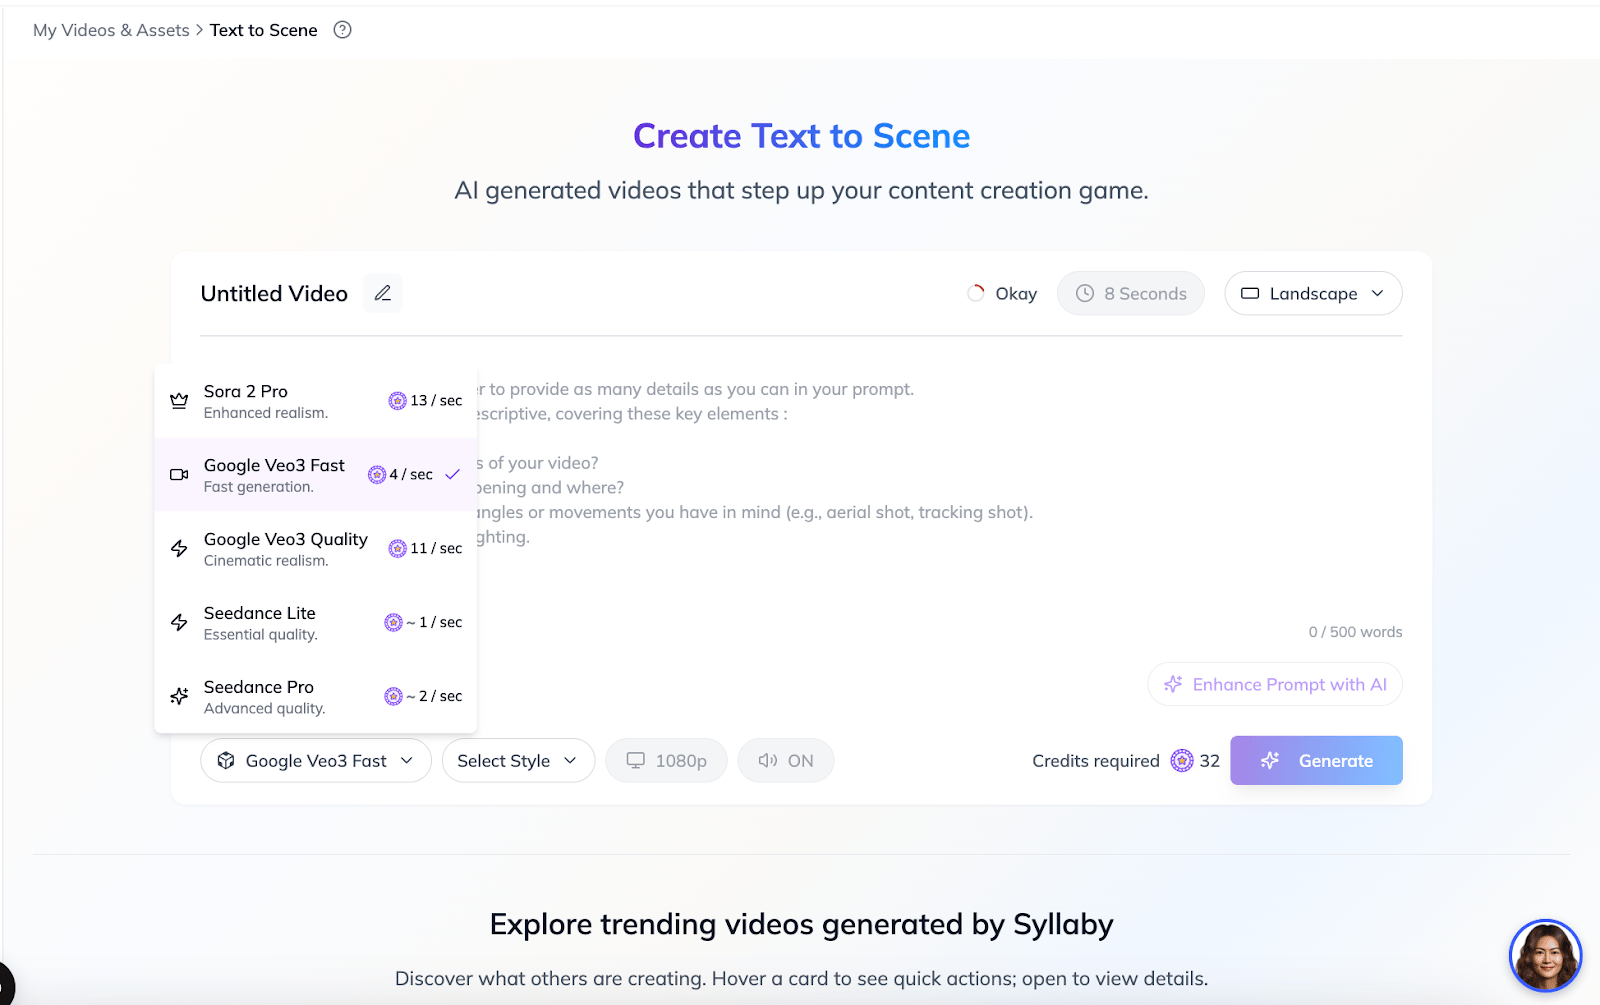Click the landscape rectangle icon

1250,294
